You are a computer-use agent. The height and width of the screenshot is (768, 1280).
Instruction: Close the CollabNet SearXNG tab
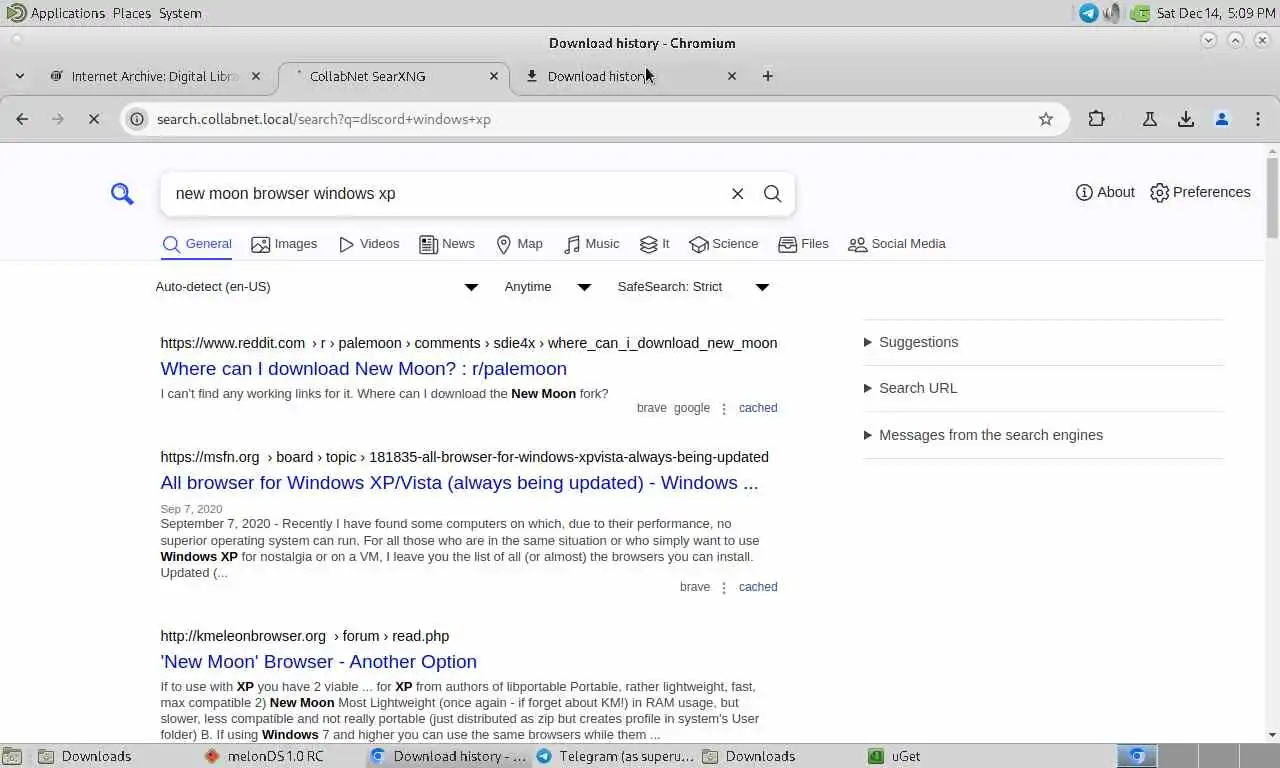[x=494, y=76]
